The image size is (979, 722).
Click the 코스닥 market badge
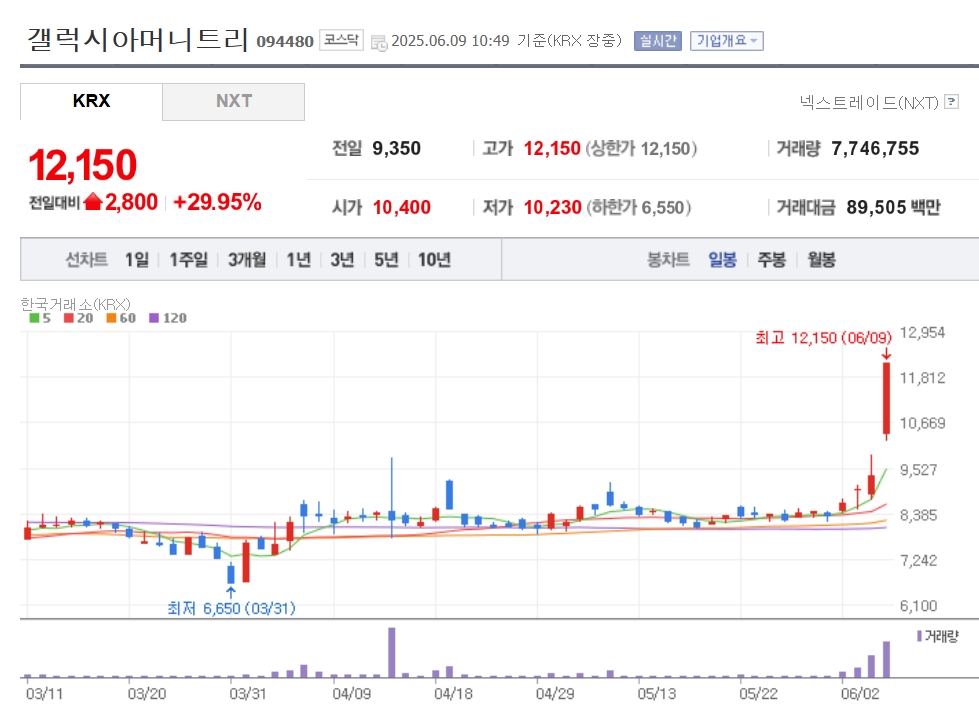(341, 40)
